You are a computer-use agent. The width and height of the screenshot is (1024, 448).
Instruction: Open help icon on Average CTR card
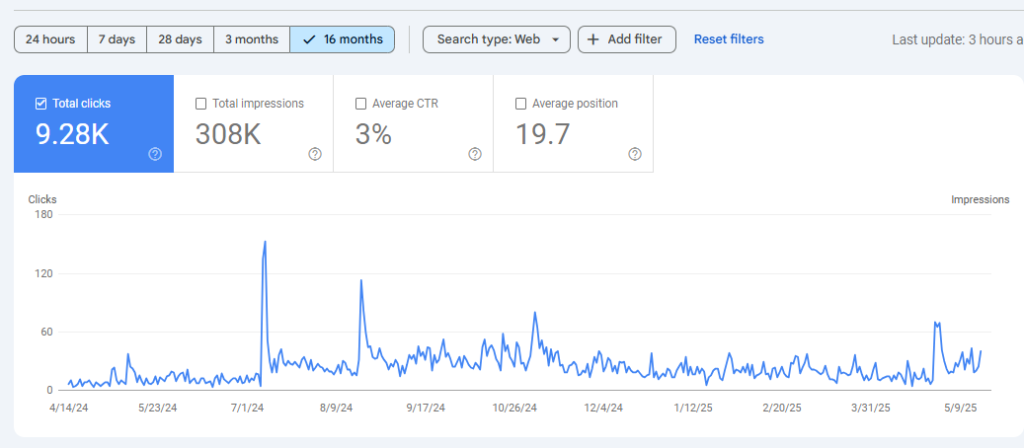(x=475, y=154)
